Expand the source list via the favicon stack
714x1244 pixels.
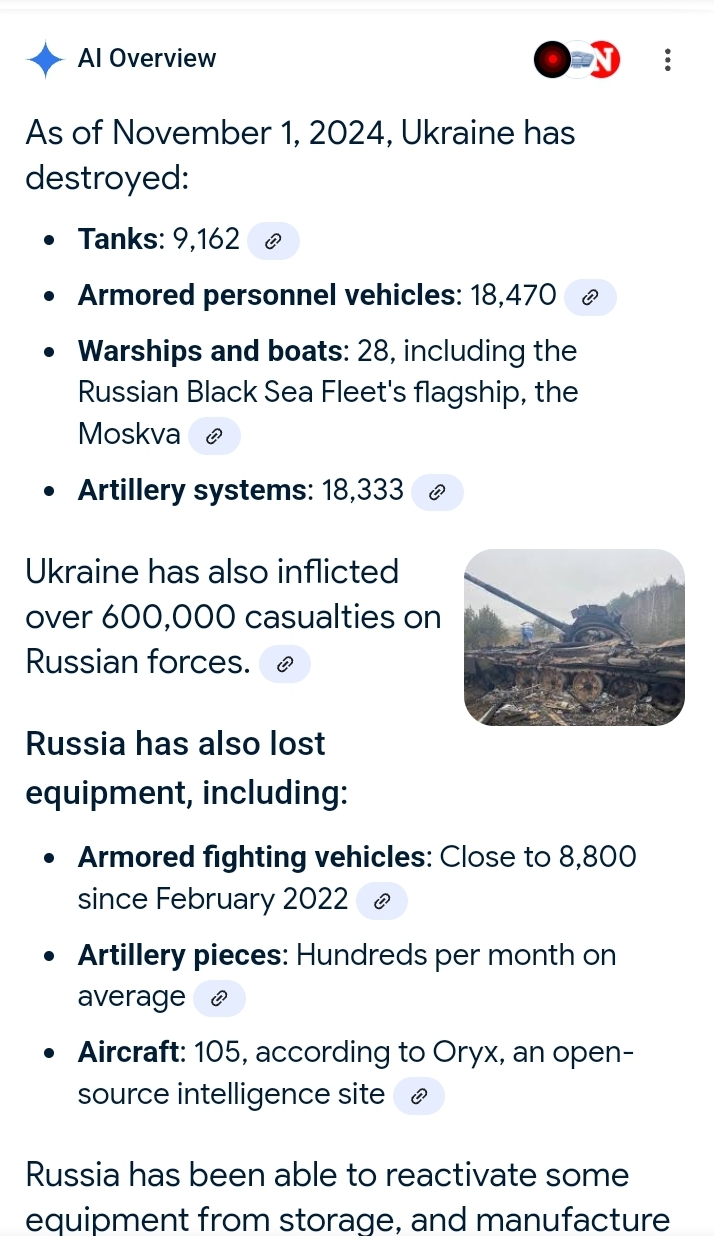(577, 59)
